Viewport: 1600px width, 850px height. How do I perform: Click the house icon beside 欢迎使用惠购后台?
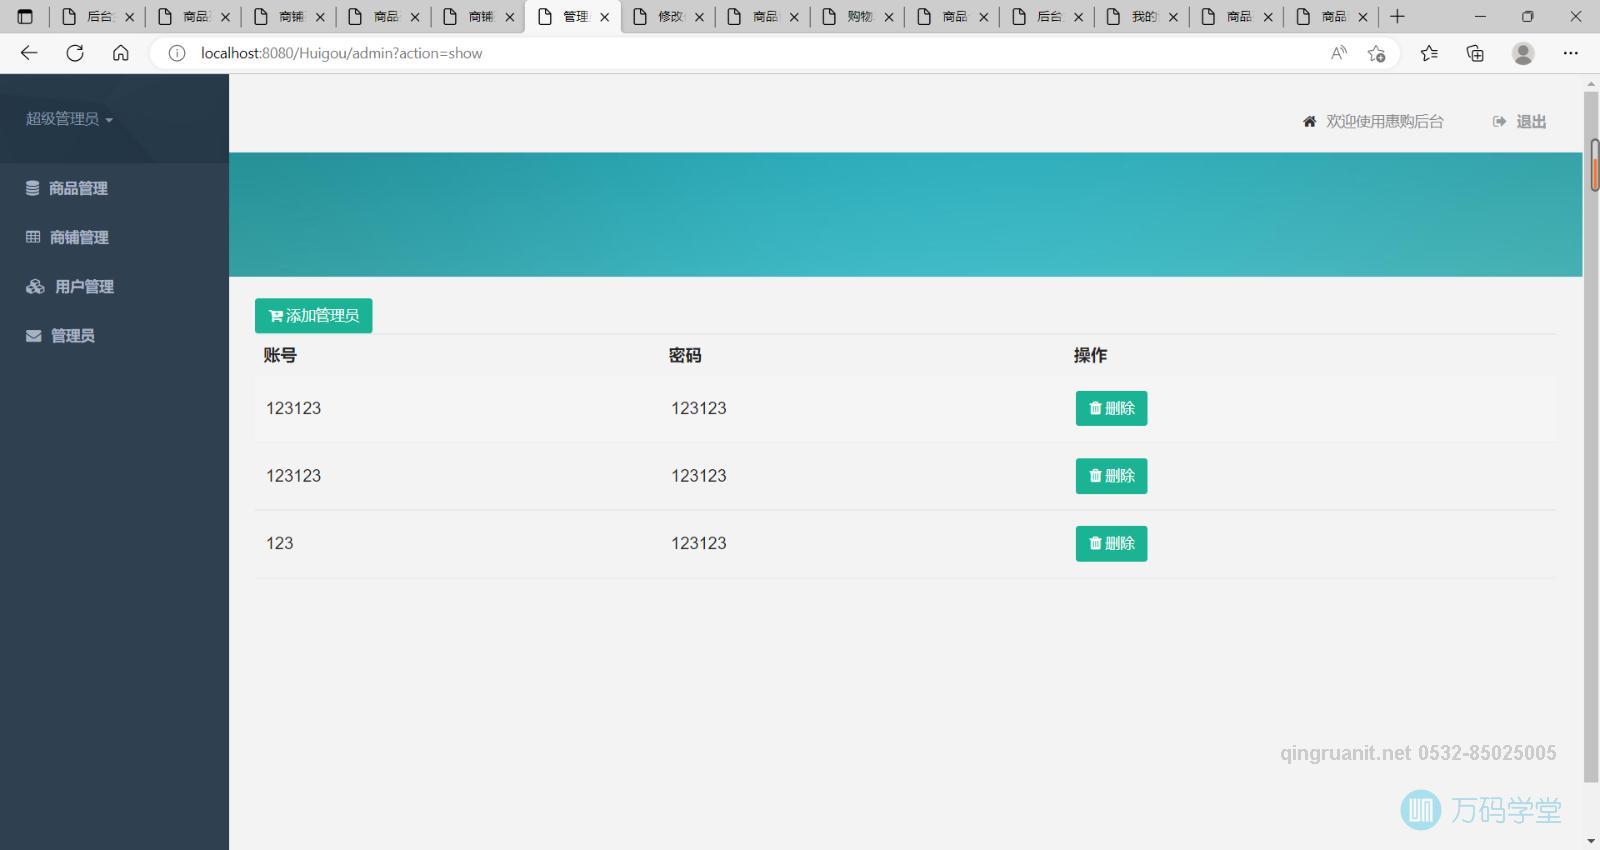coord(1309,121)
